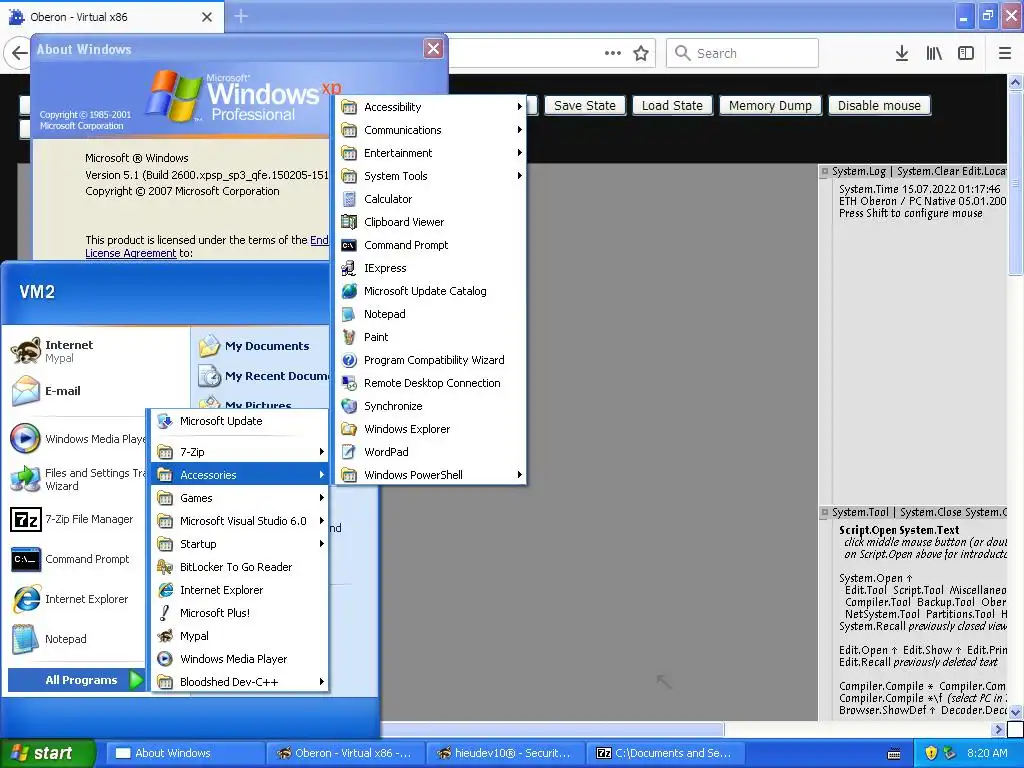Screen dimensions: 1024x768
Task: Open Microsoft Plus! entry
Action: coord(239,613)
